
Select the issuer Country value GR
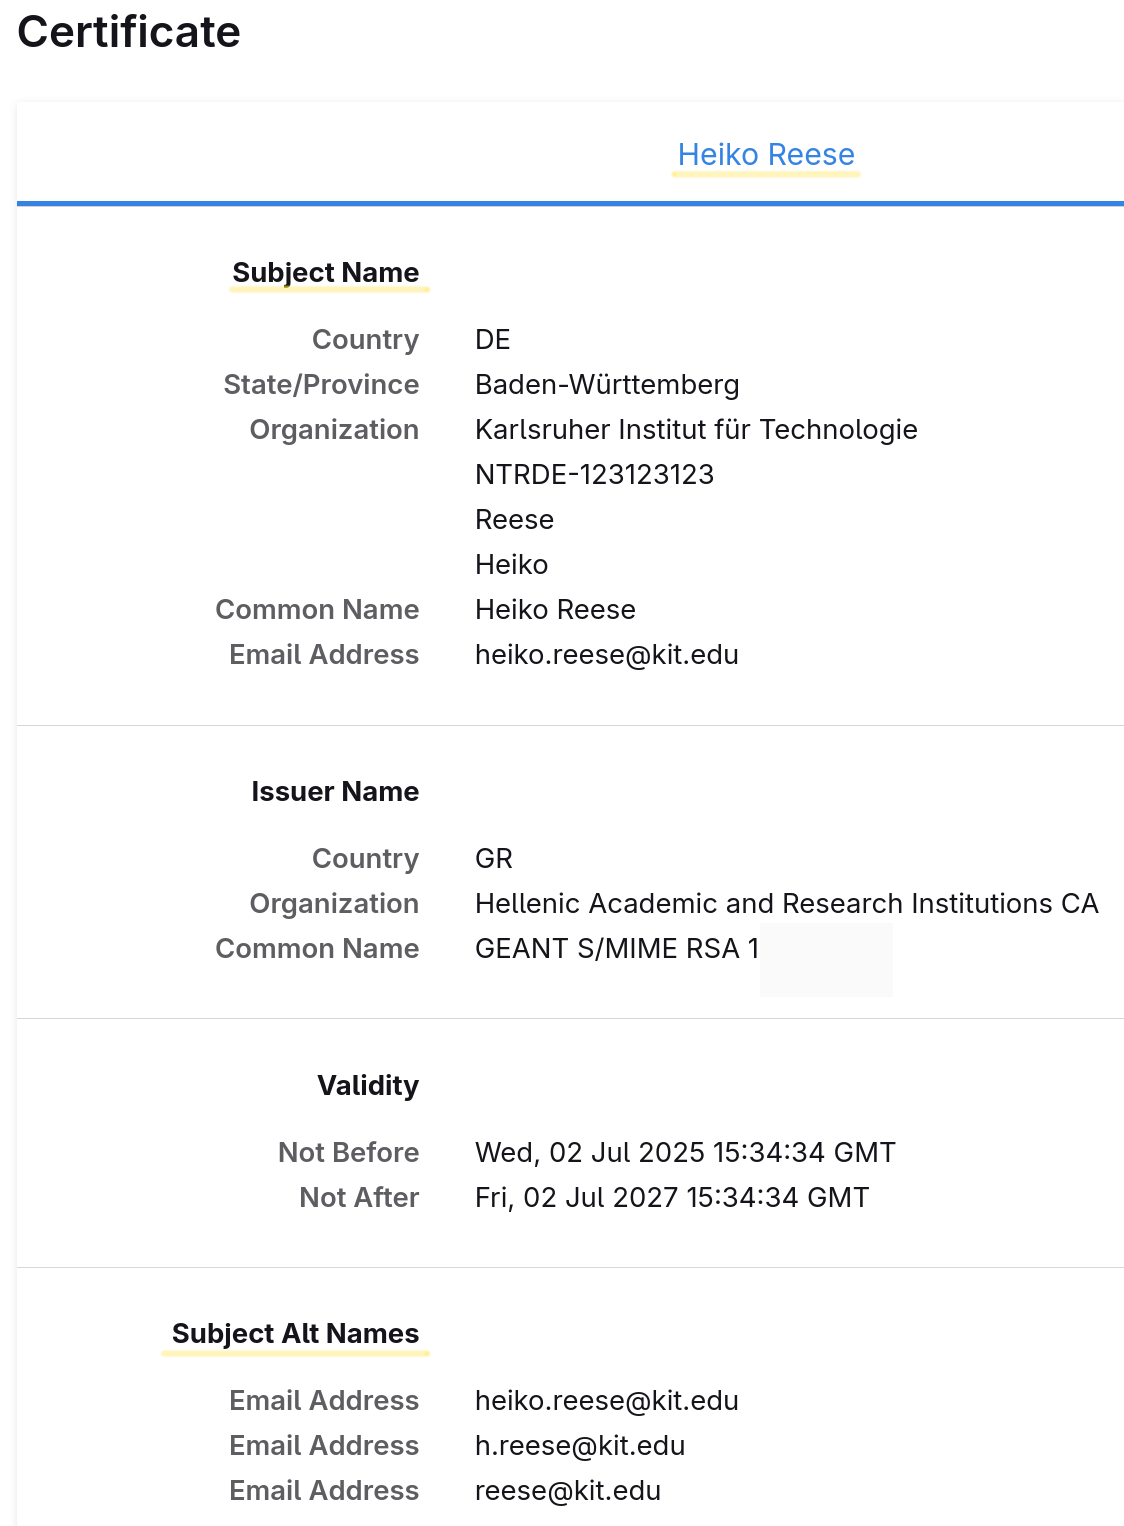(494, 859)
